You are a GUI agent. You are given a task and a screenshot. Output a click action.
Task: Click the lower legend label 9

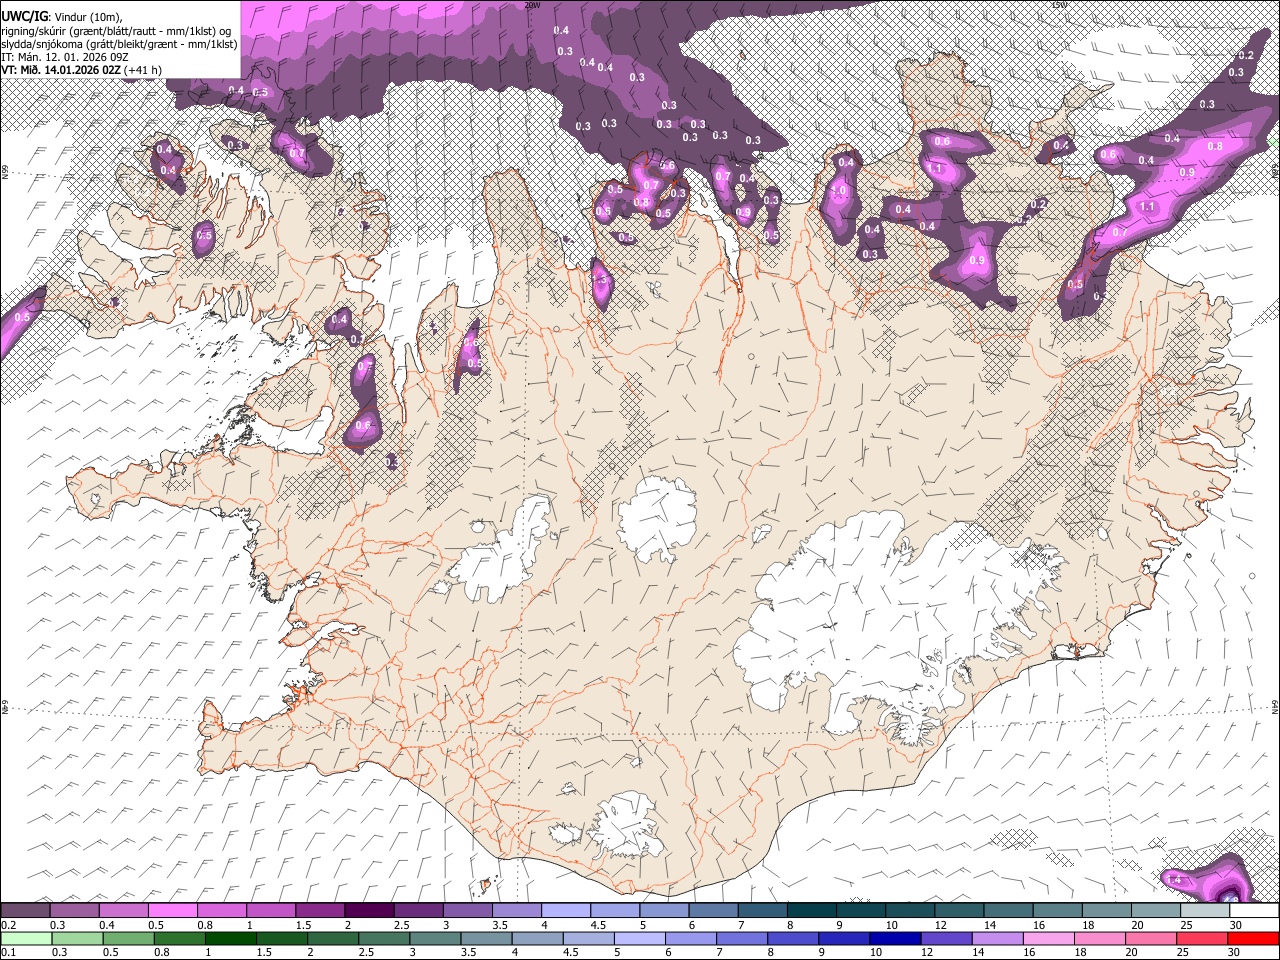823,952
